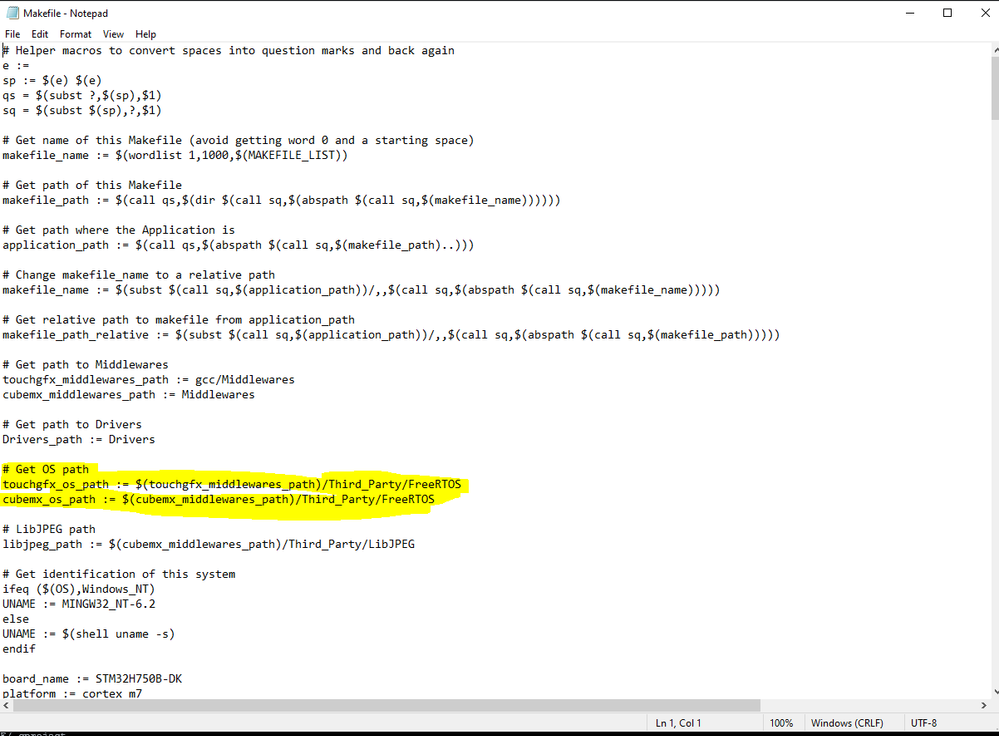This screenshot has width=999, height=736.
Task: Click the 'sq = $(subst $(sp),?,$1)' line
Action: point(82,110)
